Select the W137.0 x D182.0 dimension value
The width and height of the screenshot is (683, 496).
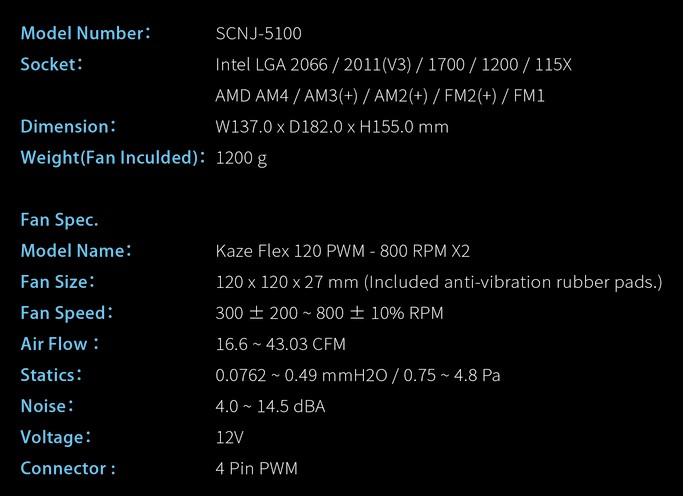332,127
